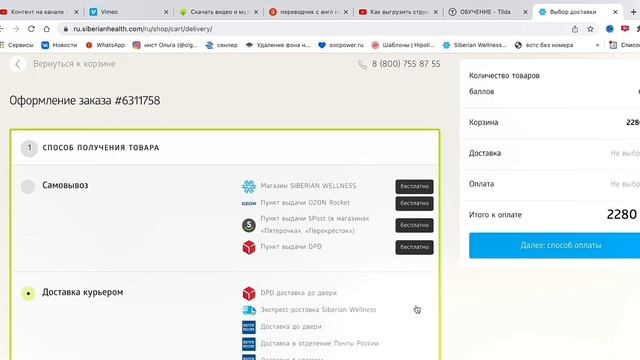Click blue extension icon in toolbar

tap(609, 29)
